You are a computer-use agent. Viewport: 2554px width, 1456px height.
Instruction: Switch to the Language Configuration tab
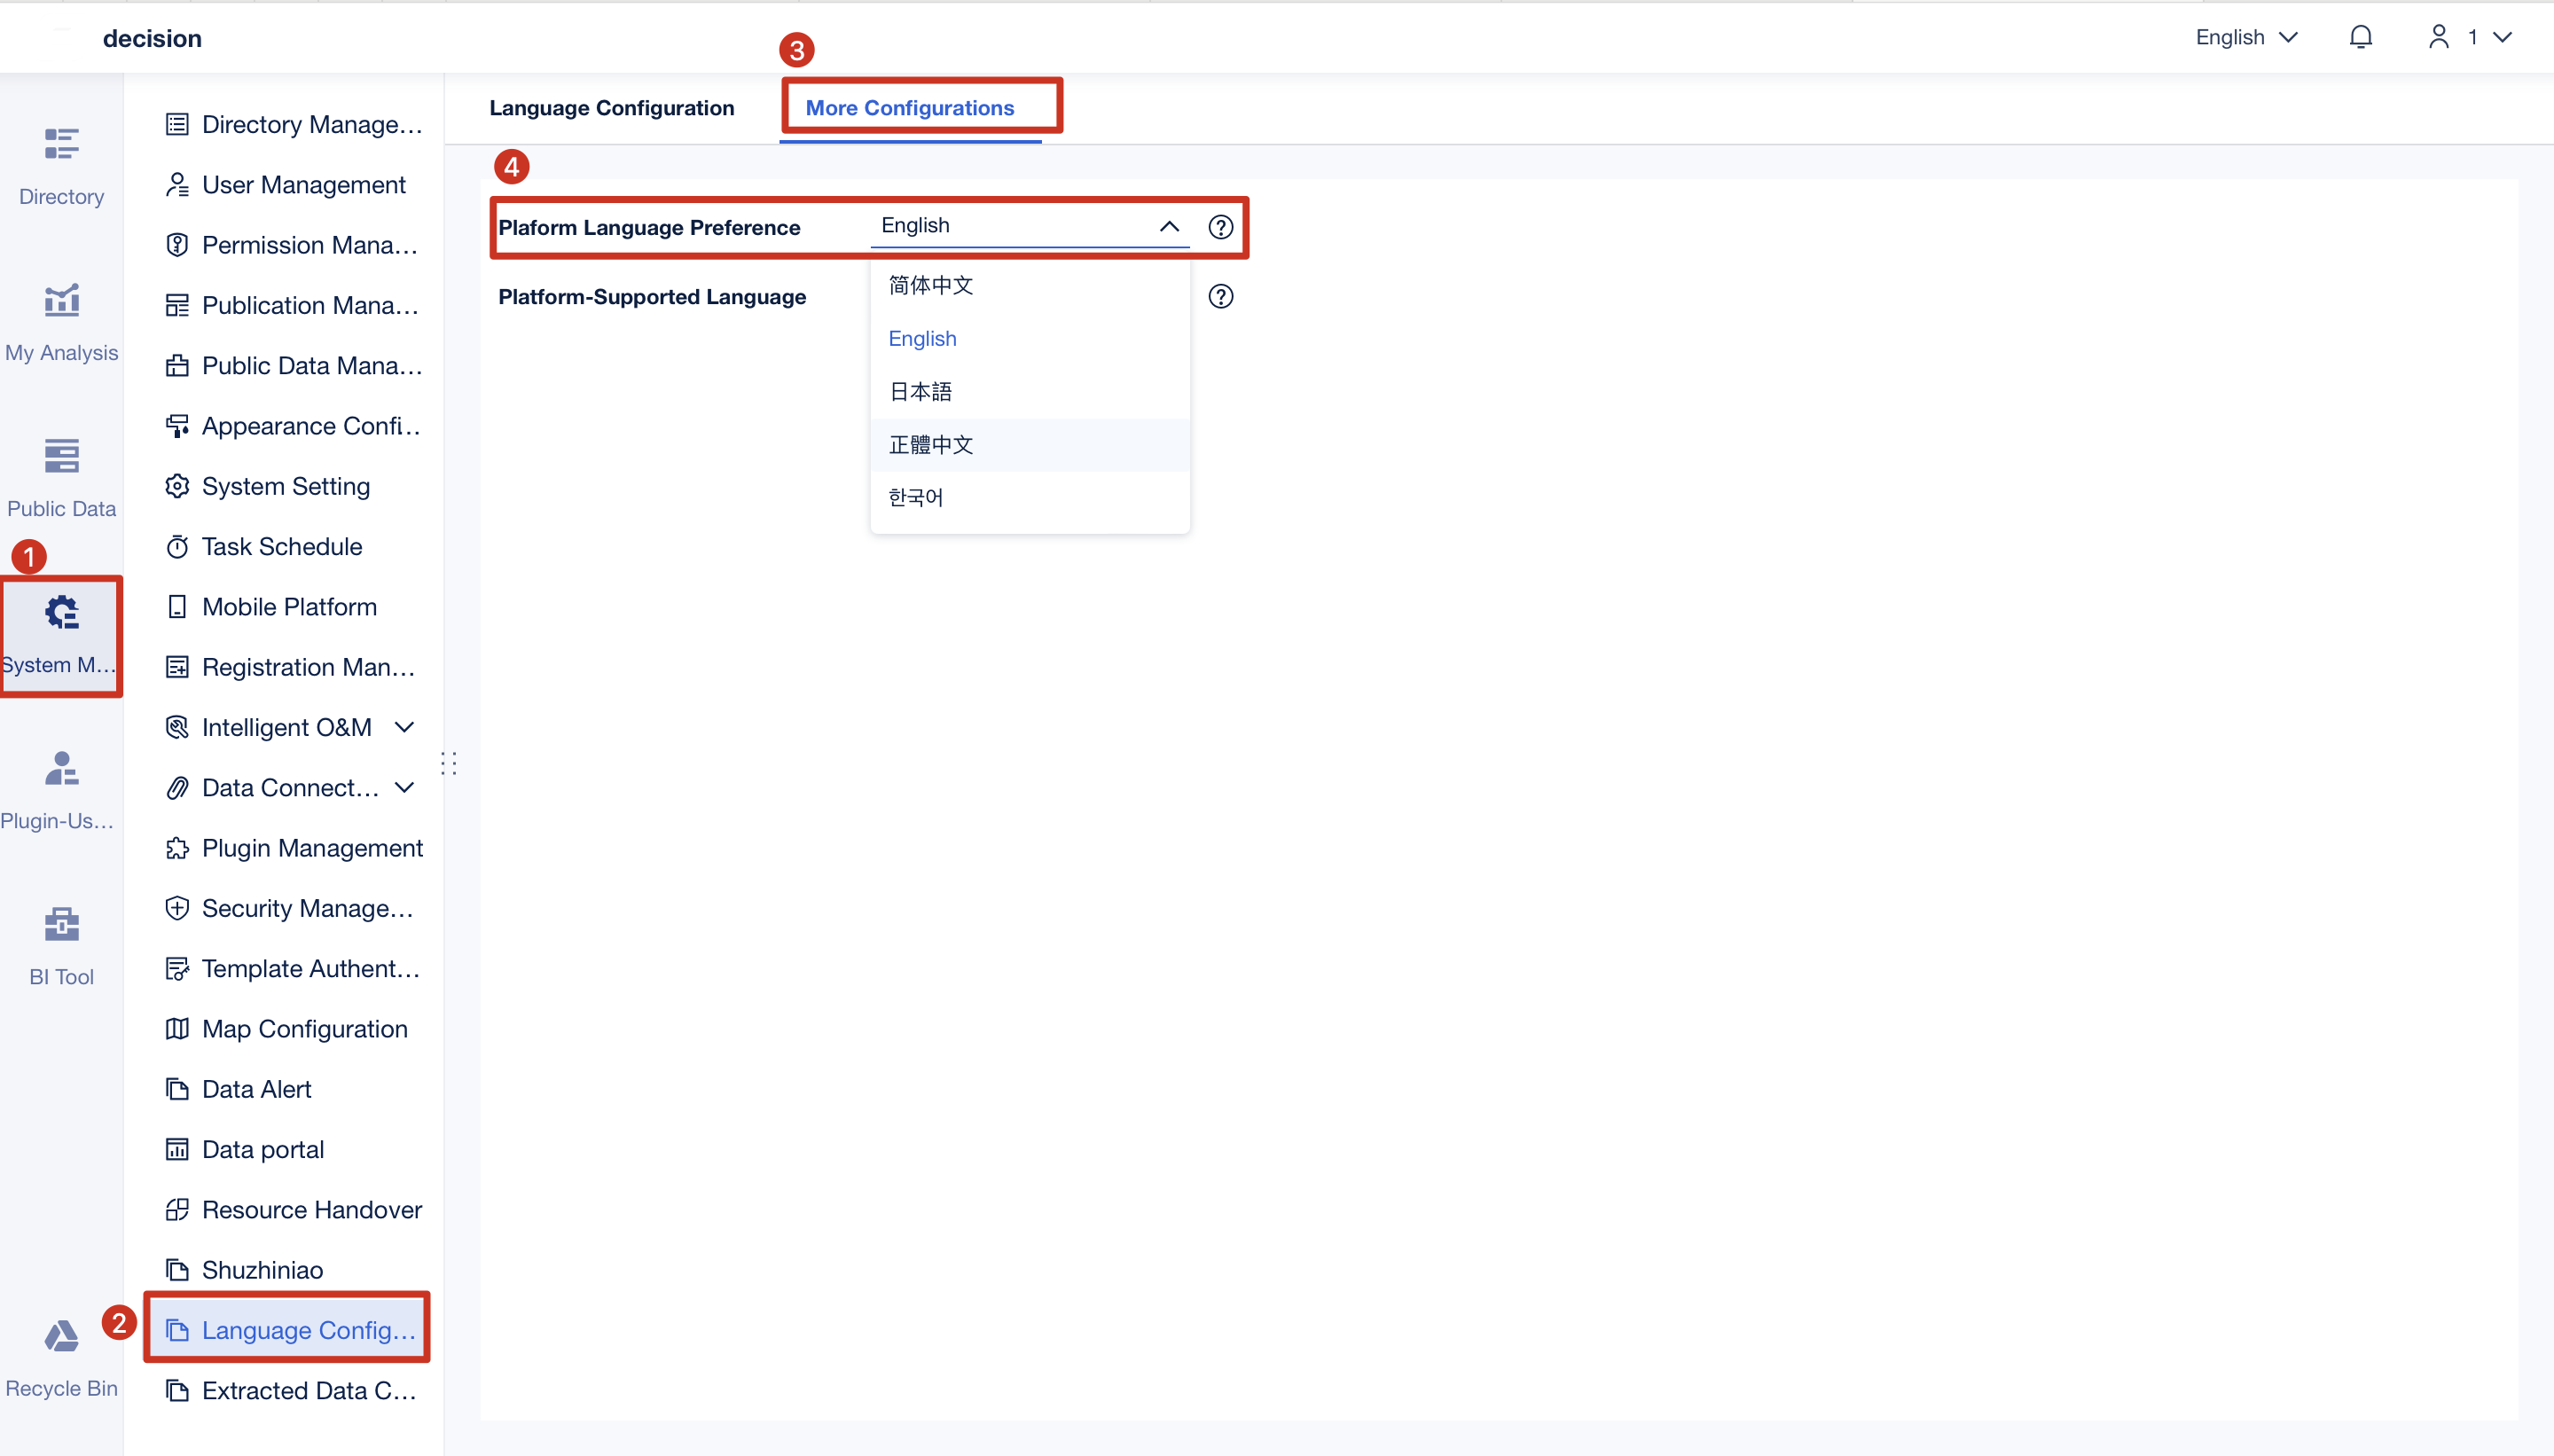tap(611, 108)
